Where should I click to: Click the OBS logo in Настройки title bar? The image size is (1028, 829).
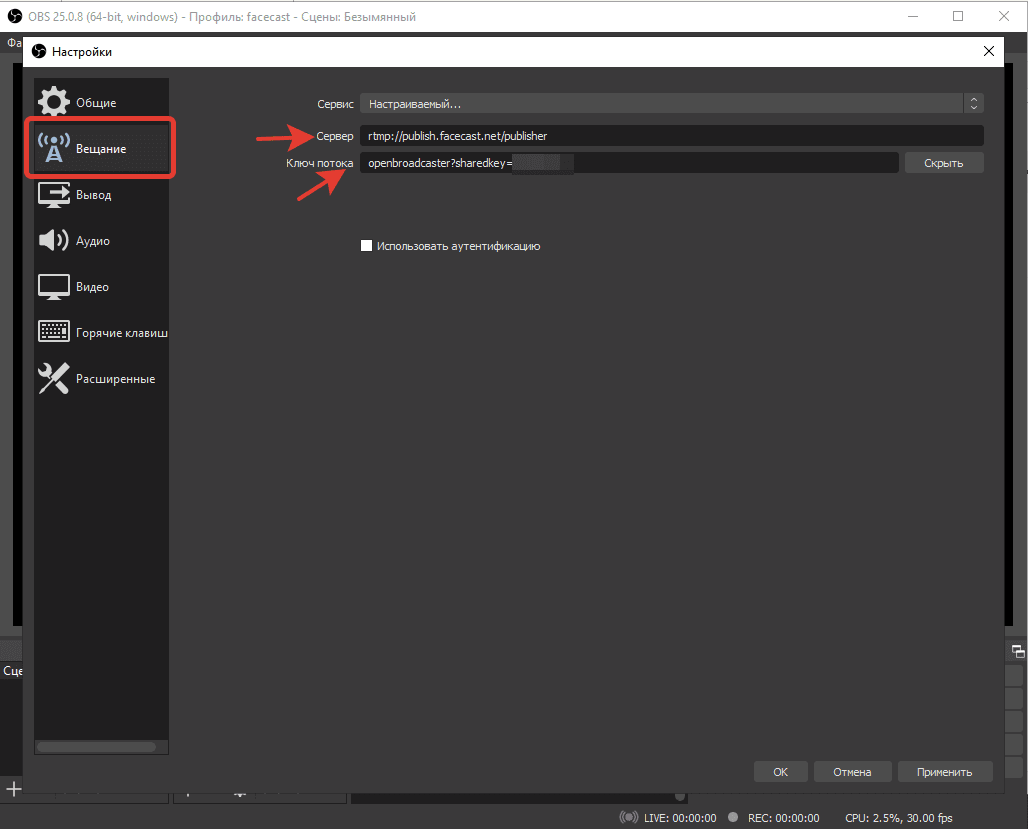pyautogui.click(x=39, y=51)
